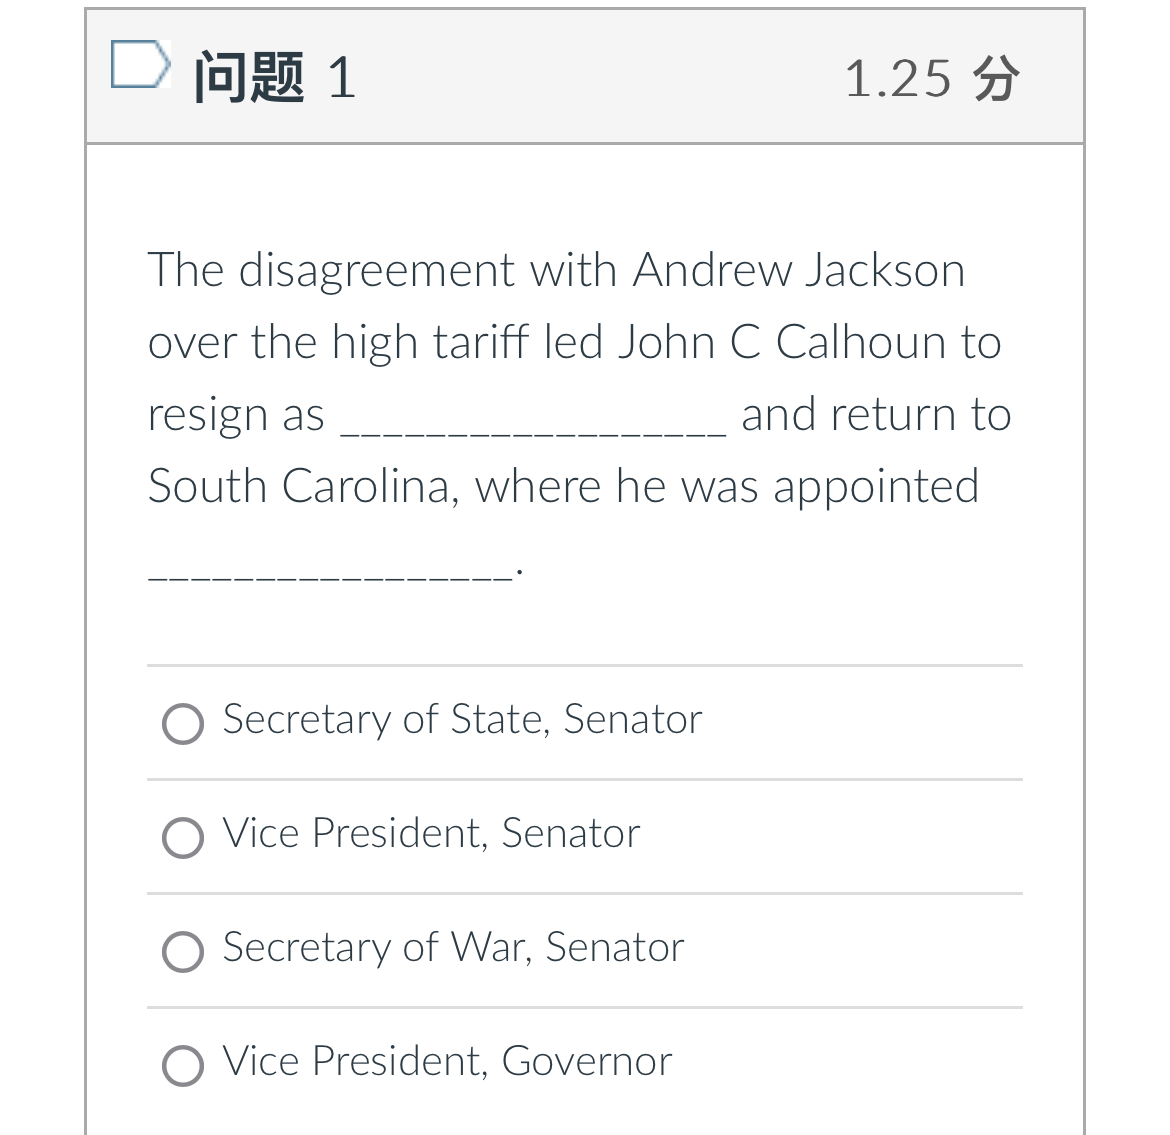Choose the "Vice President, Governor" answer option
The image size is (1170, 1135).
coord(183,1065)
